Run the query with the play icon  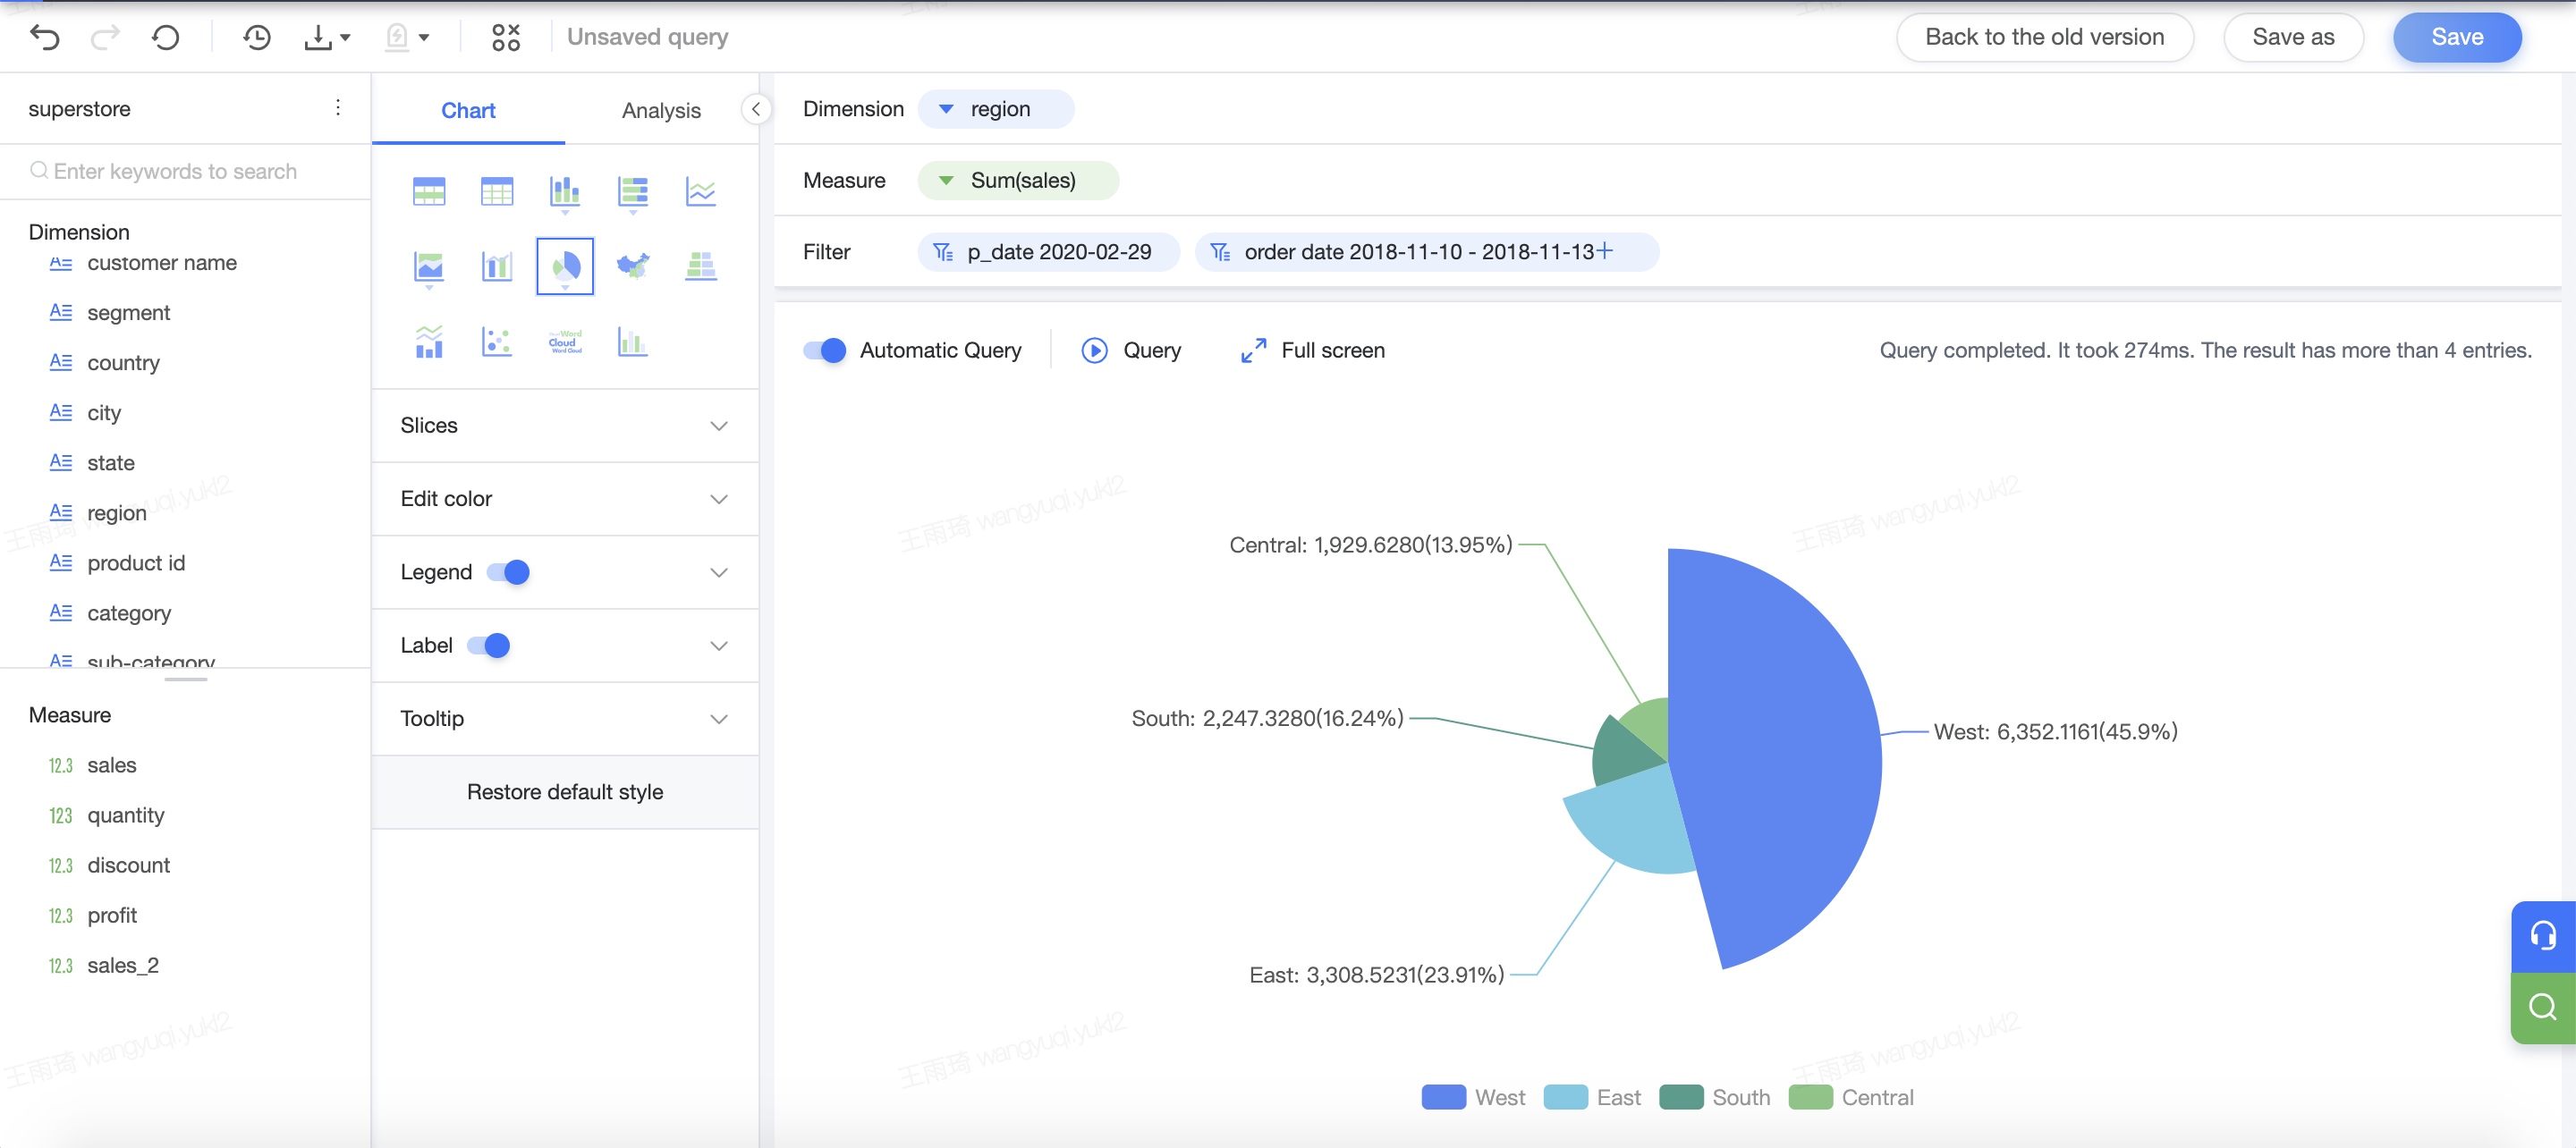[1095, 350]
